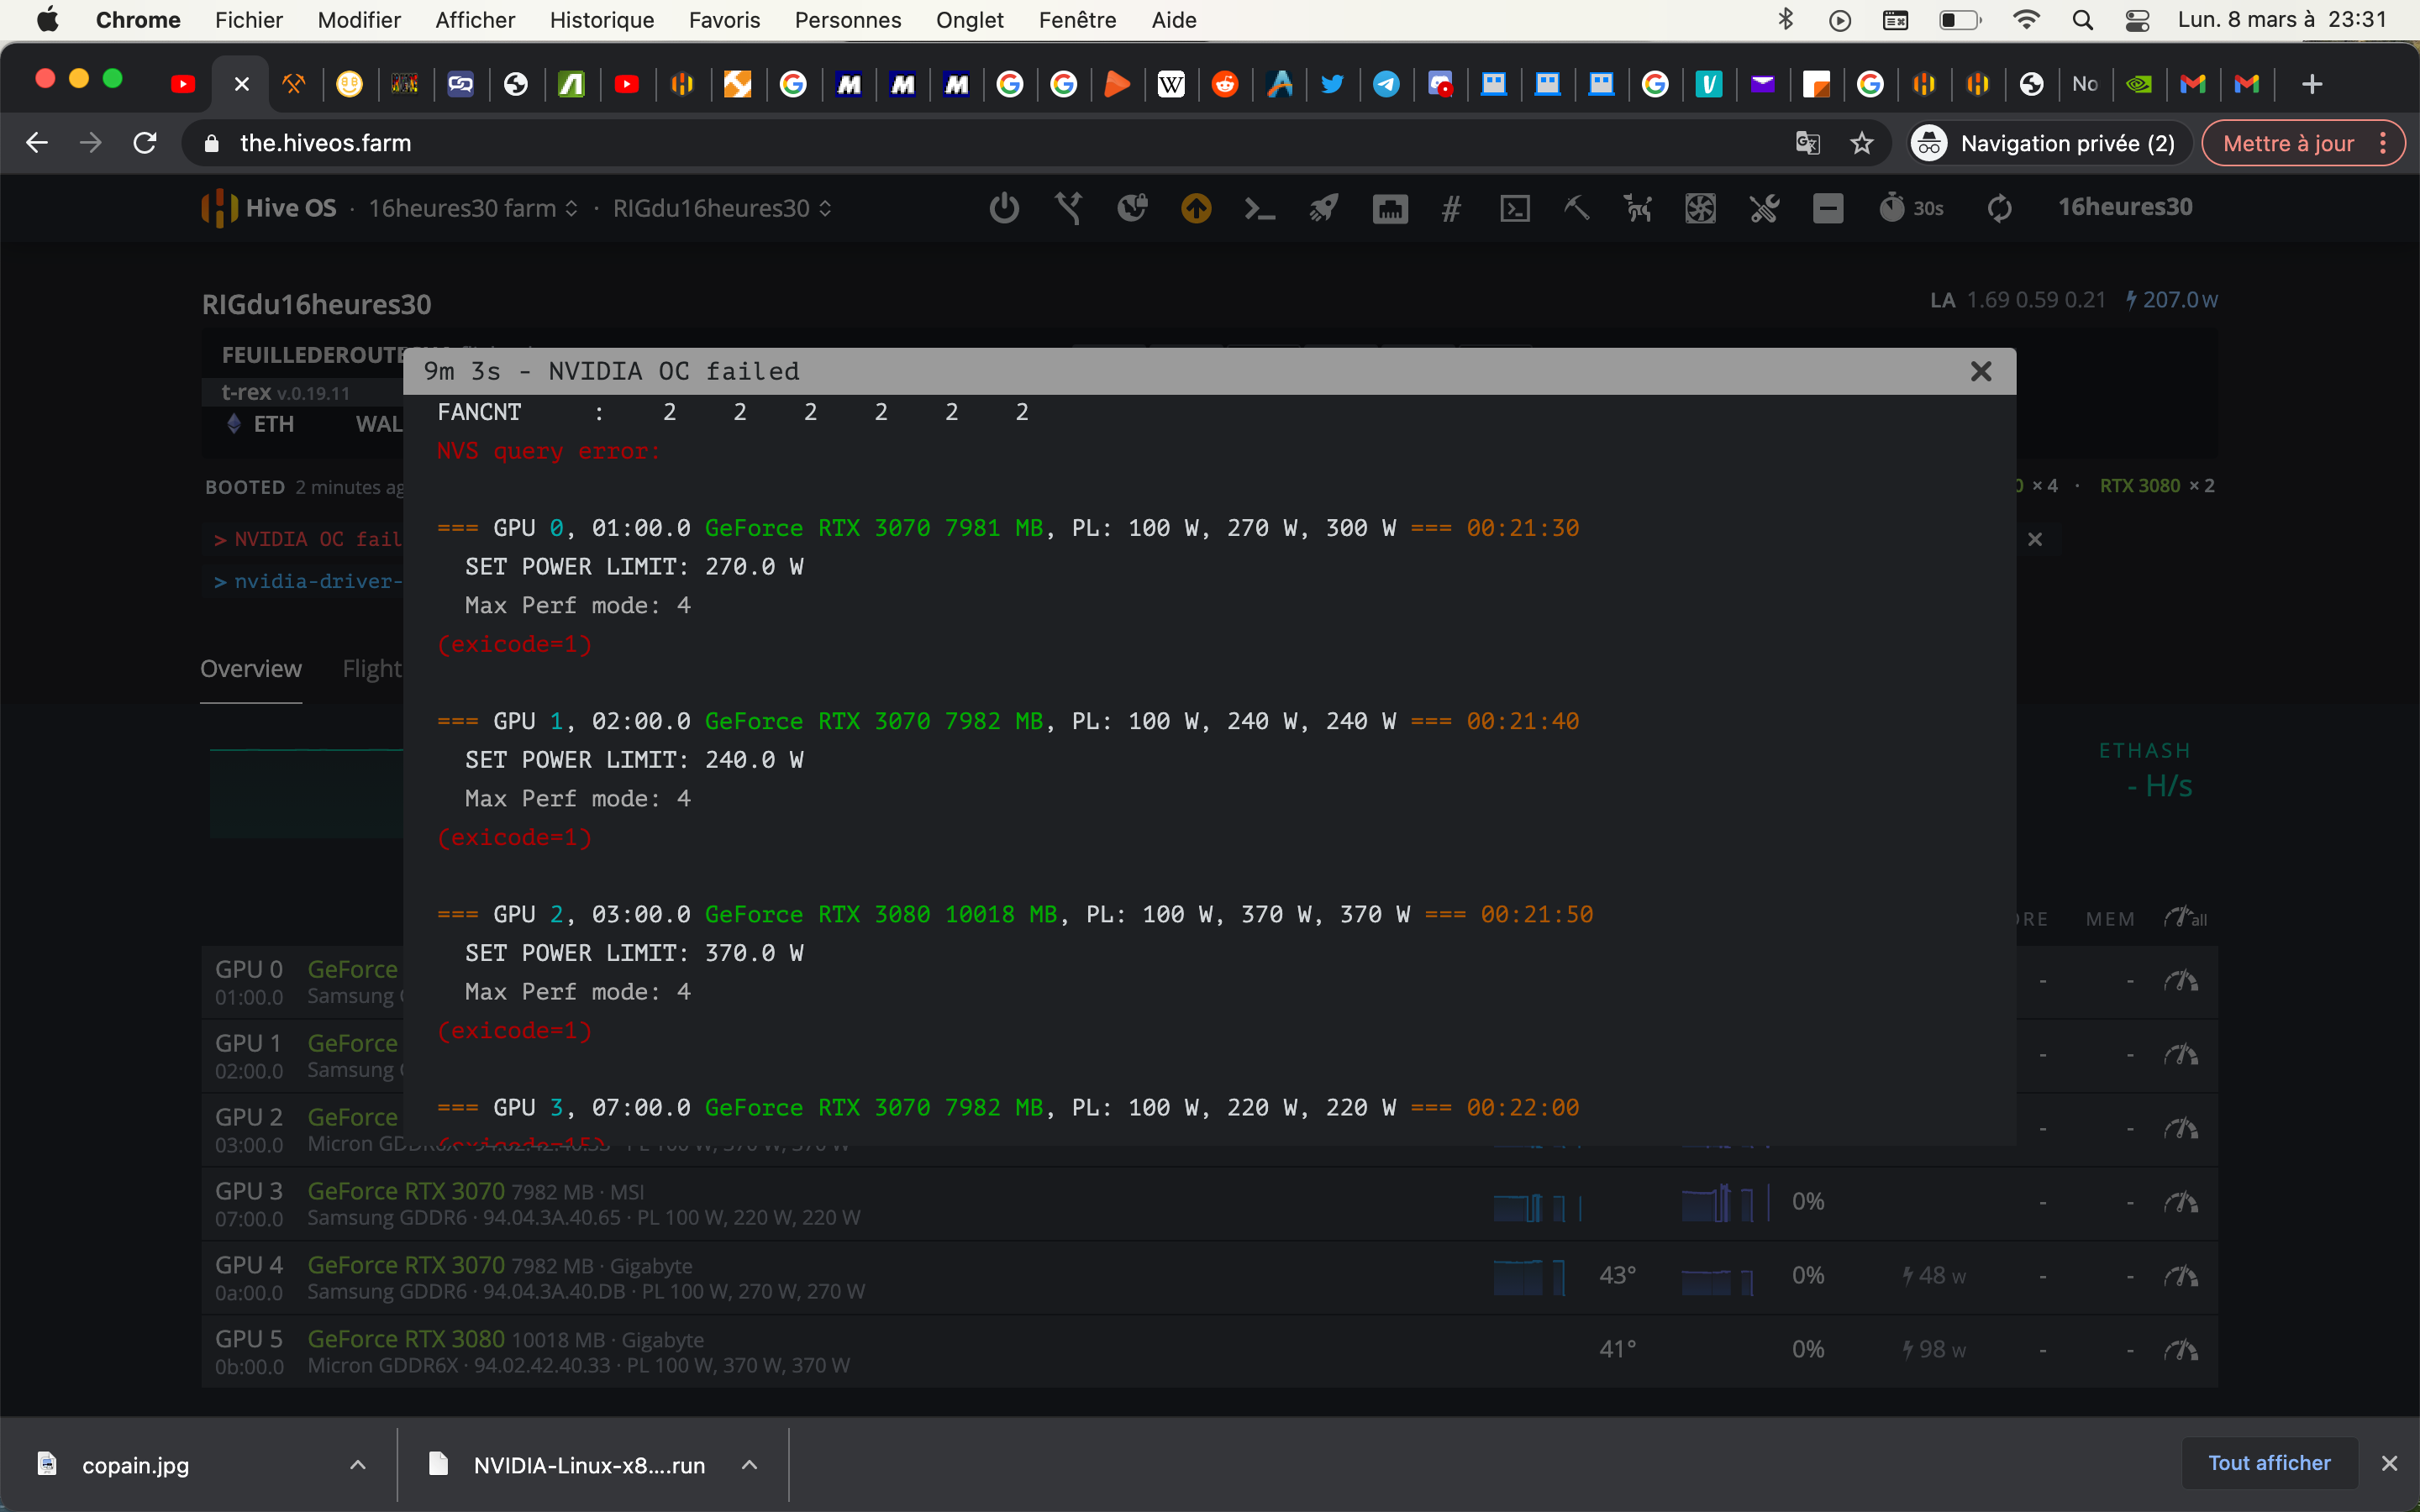This screenshot has height=1512, width=2420.
Task: Click the run command prompt icon
Action: [1259, 208]
